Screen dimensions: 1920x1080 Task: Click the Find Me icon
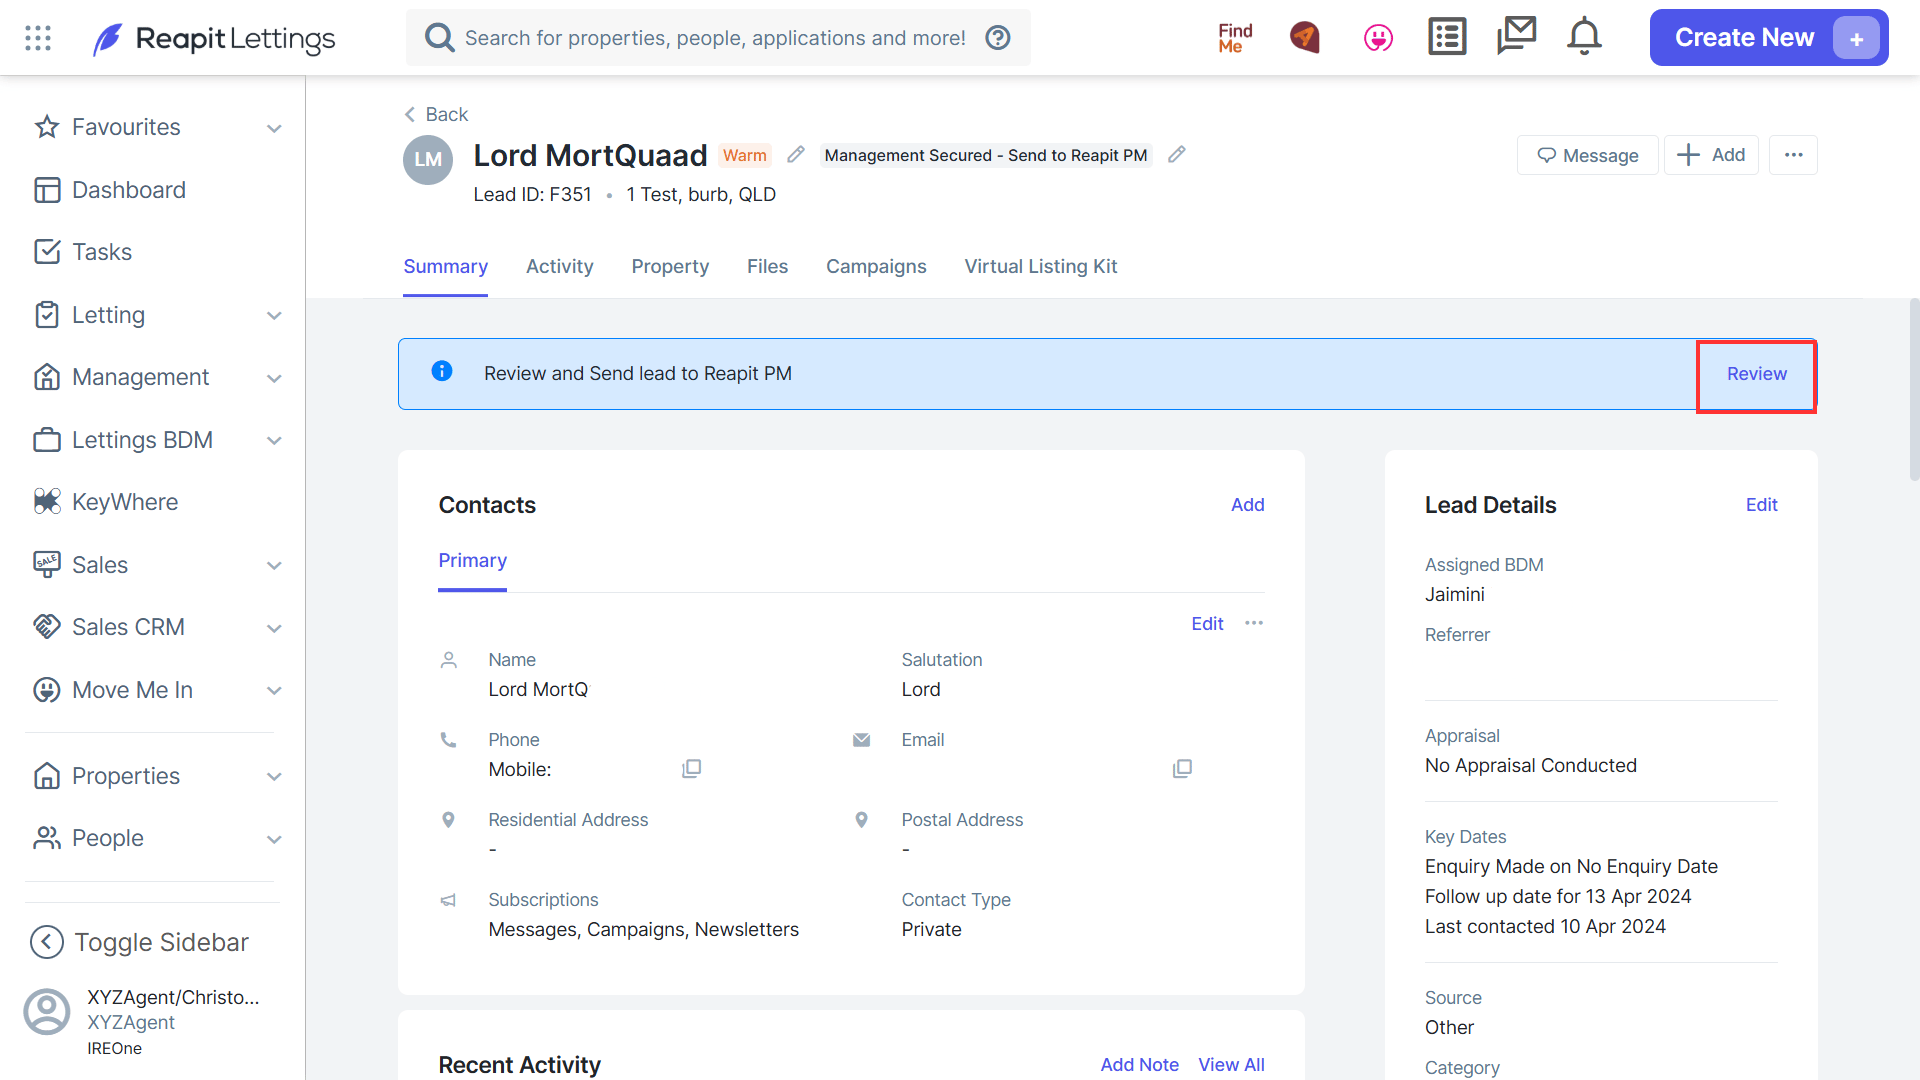pos(1235,38)
